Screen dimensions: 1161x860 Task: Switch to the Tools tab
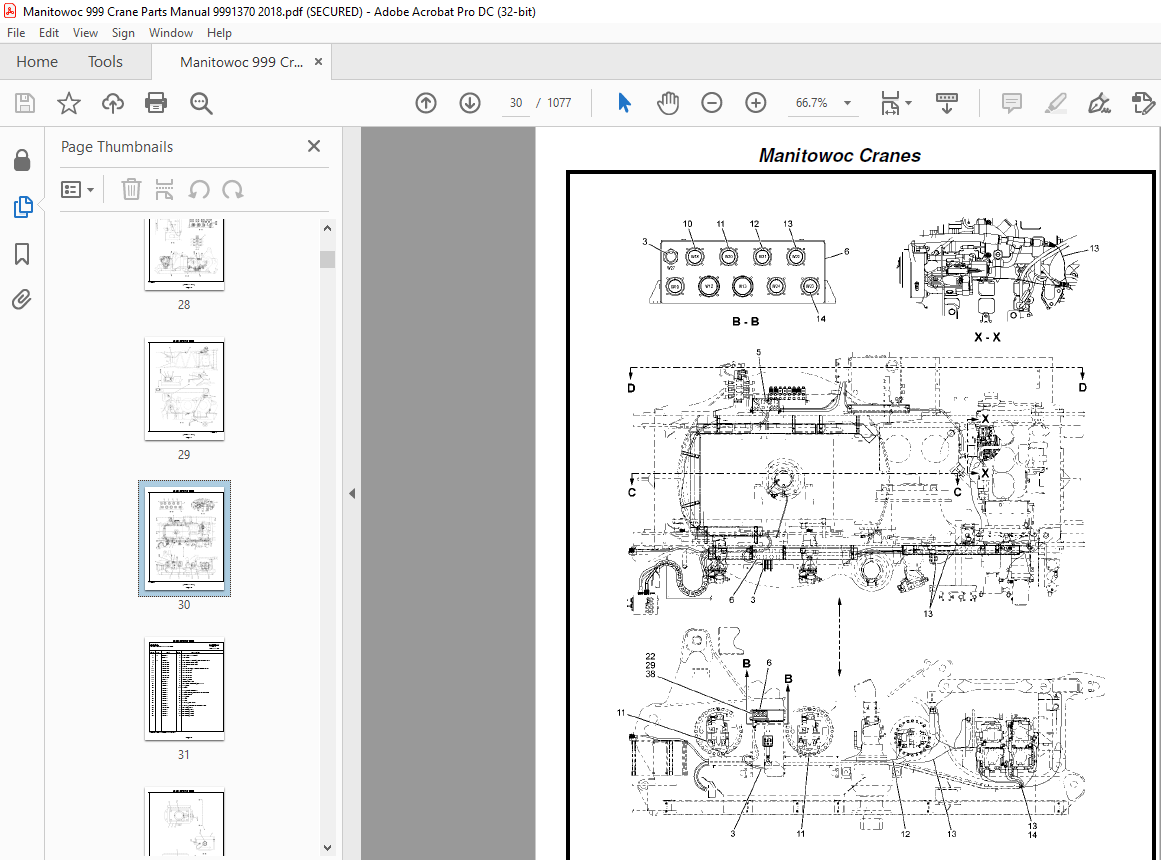coord(105,61)
